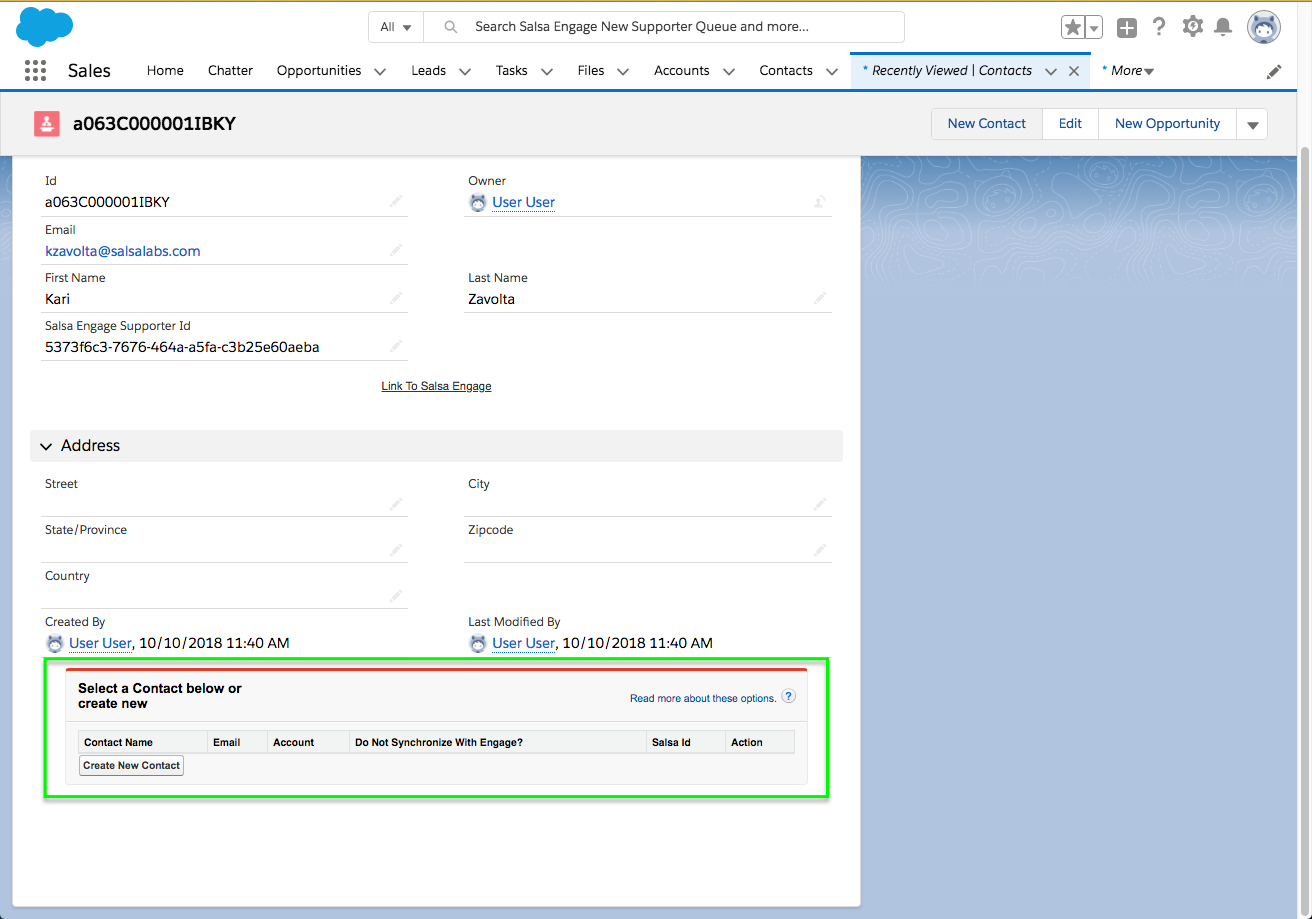Open the Contacts tab
Viewport: 1312px width, 919px height.
point(786,71)
